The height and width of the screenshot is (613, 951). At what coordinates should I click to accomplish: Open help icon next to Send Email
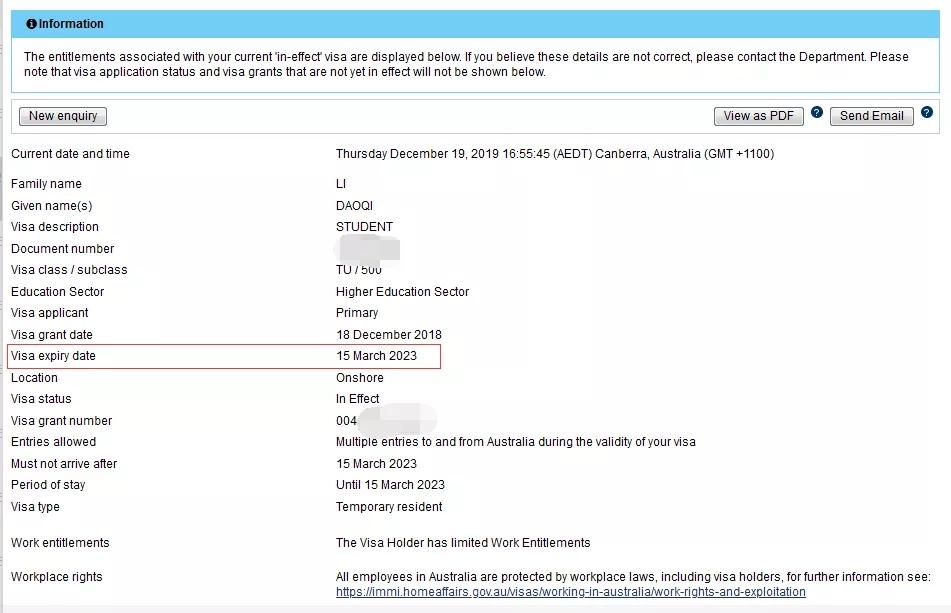click(927, 112)
